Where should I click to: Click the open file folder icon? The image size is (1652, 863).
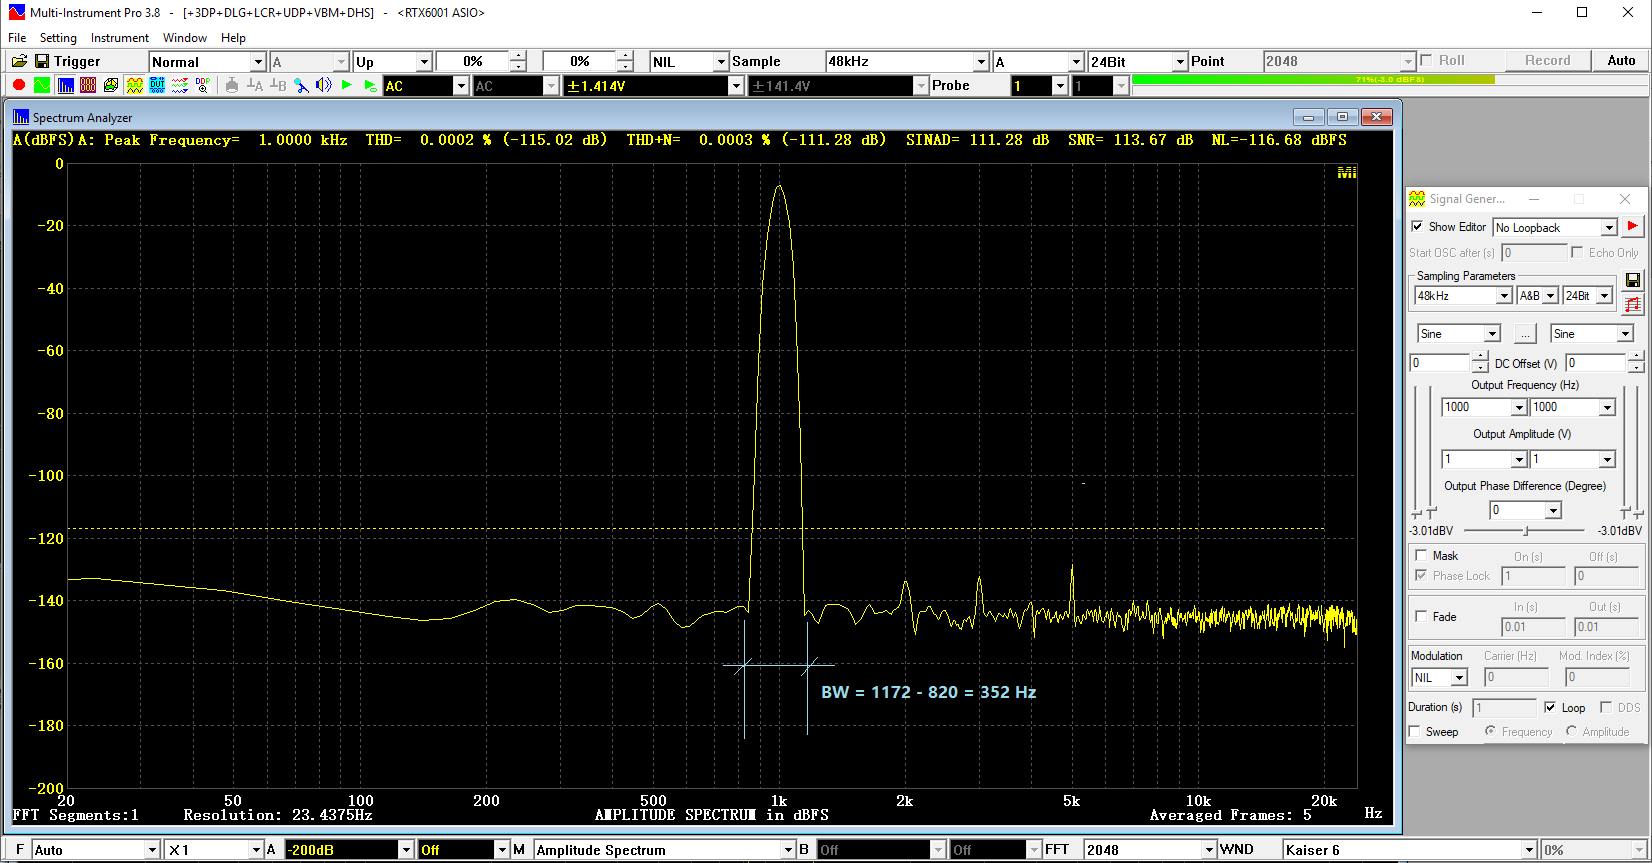click(x=18, y=62)
